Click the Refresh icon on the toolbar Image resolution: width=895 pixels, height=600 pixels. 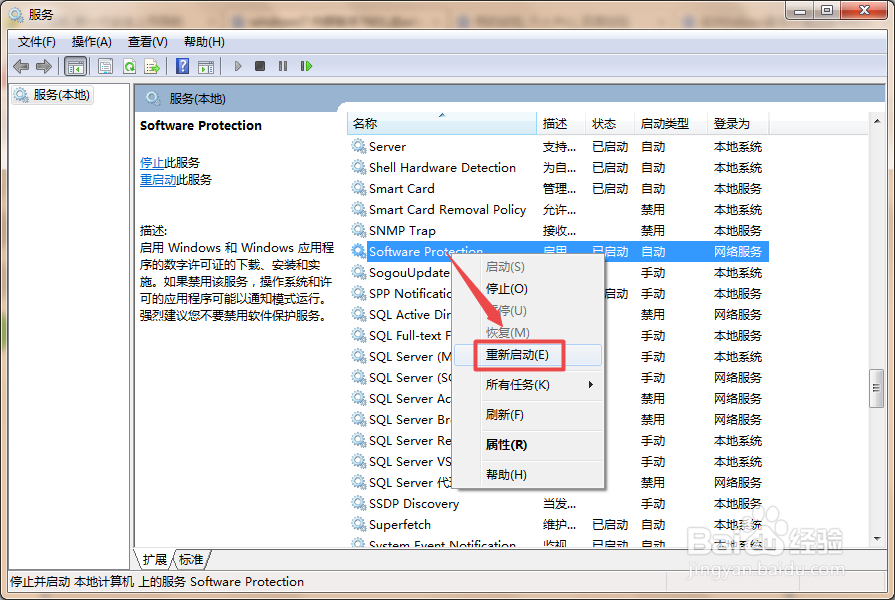[x=130, y=66]
